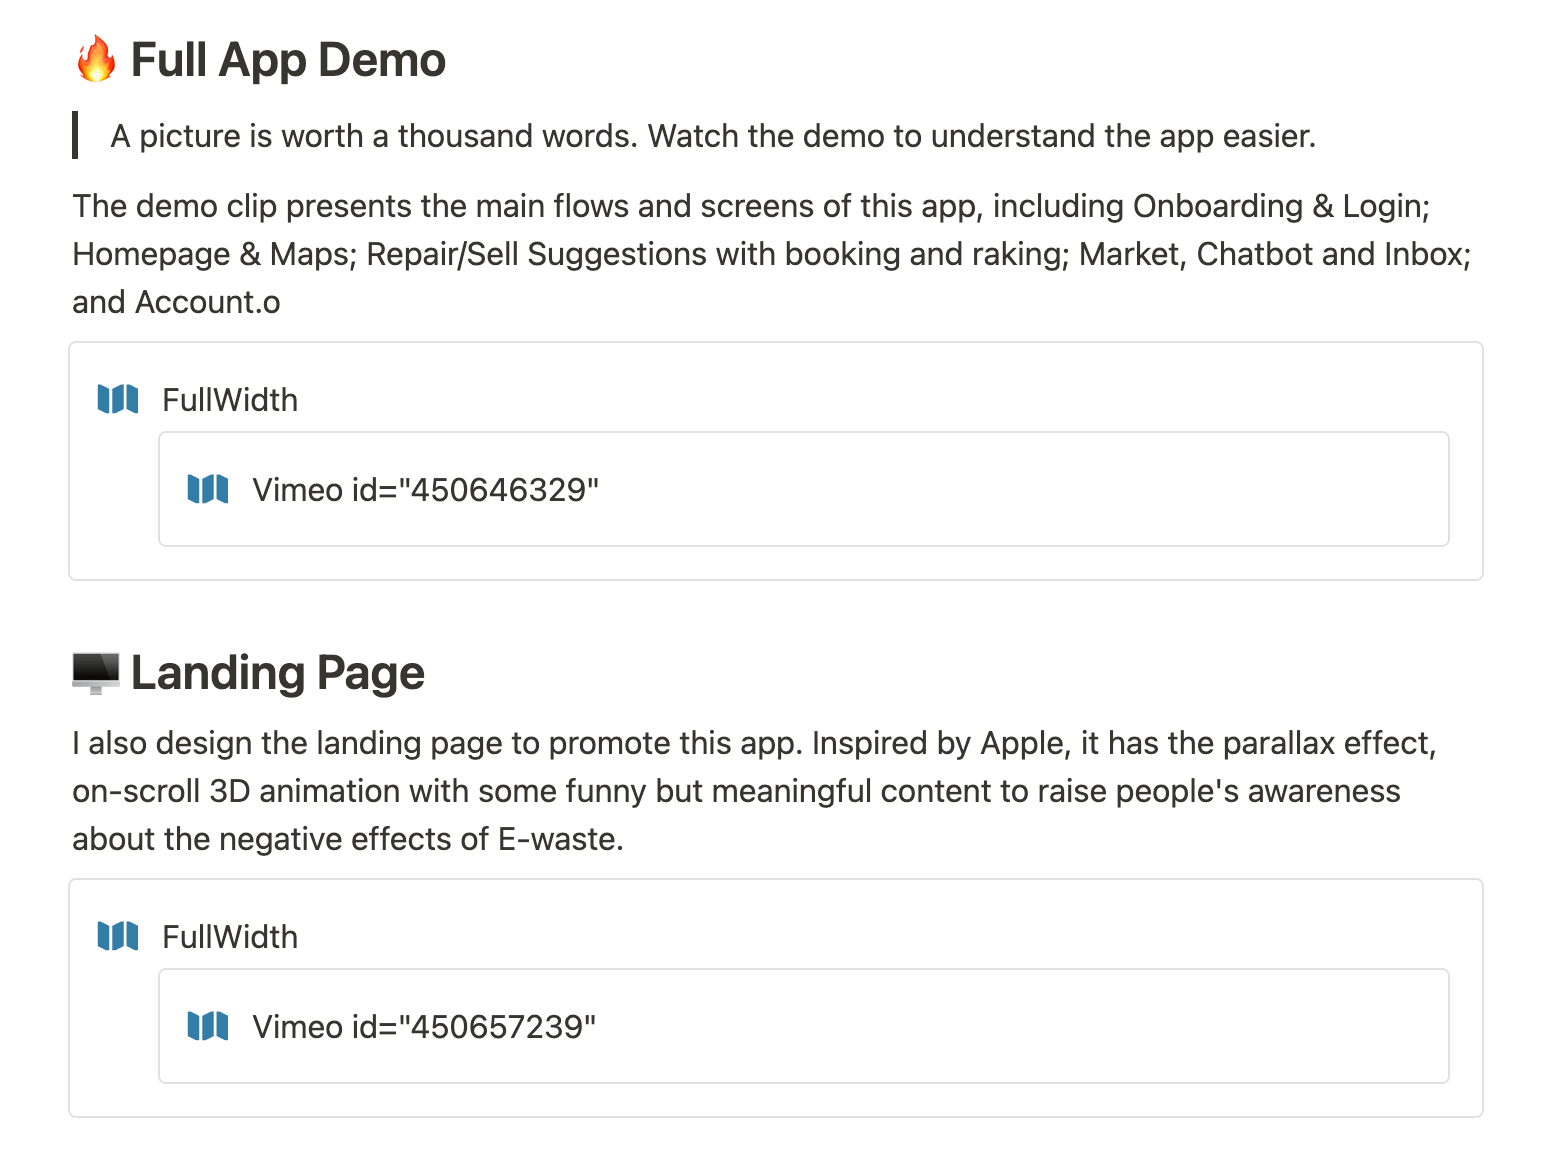Image resolution: width=1542 pixels, height=1168 pixels.
Task: Select the FullWidth label under Landing Page
Action: [x=230, y=937]
